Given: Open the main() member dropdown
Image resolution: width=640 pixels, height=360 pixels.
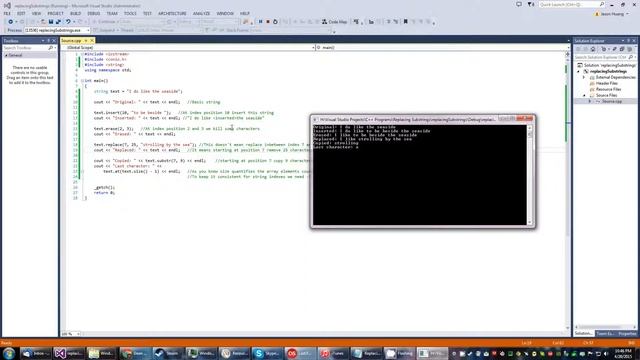Looking at the screenshot, I should [442, 48].
